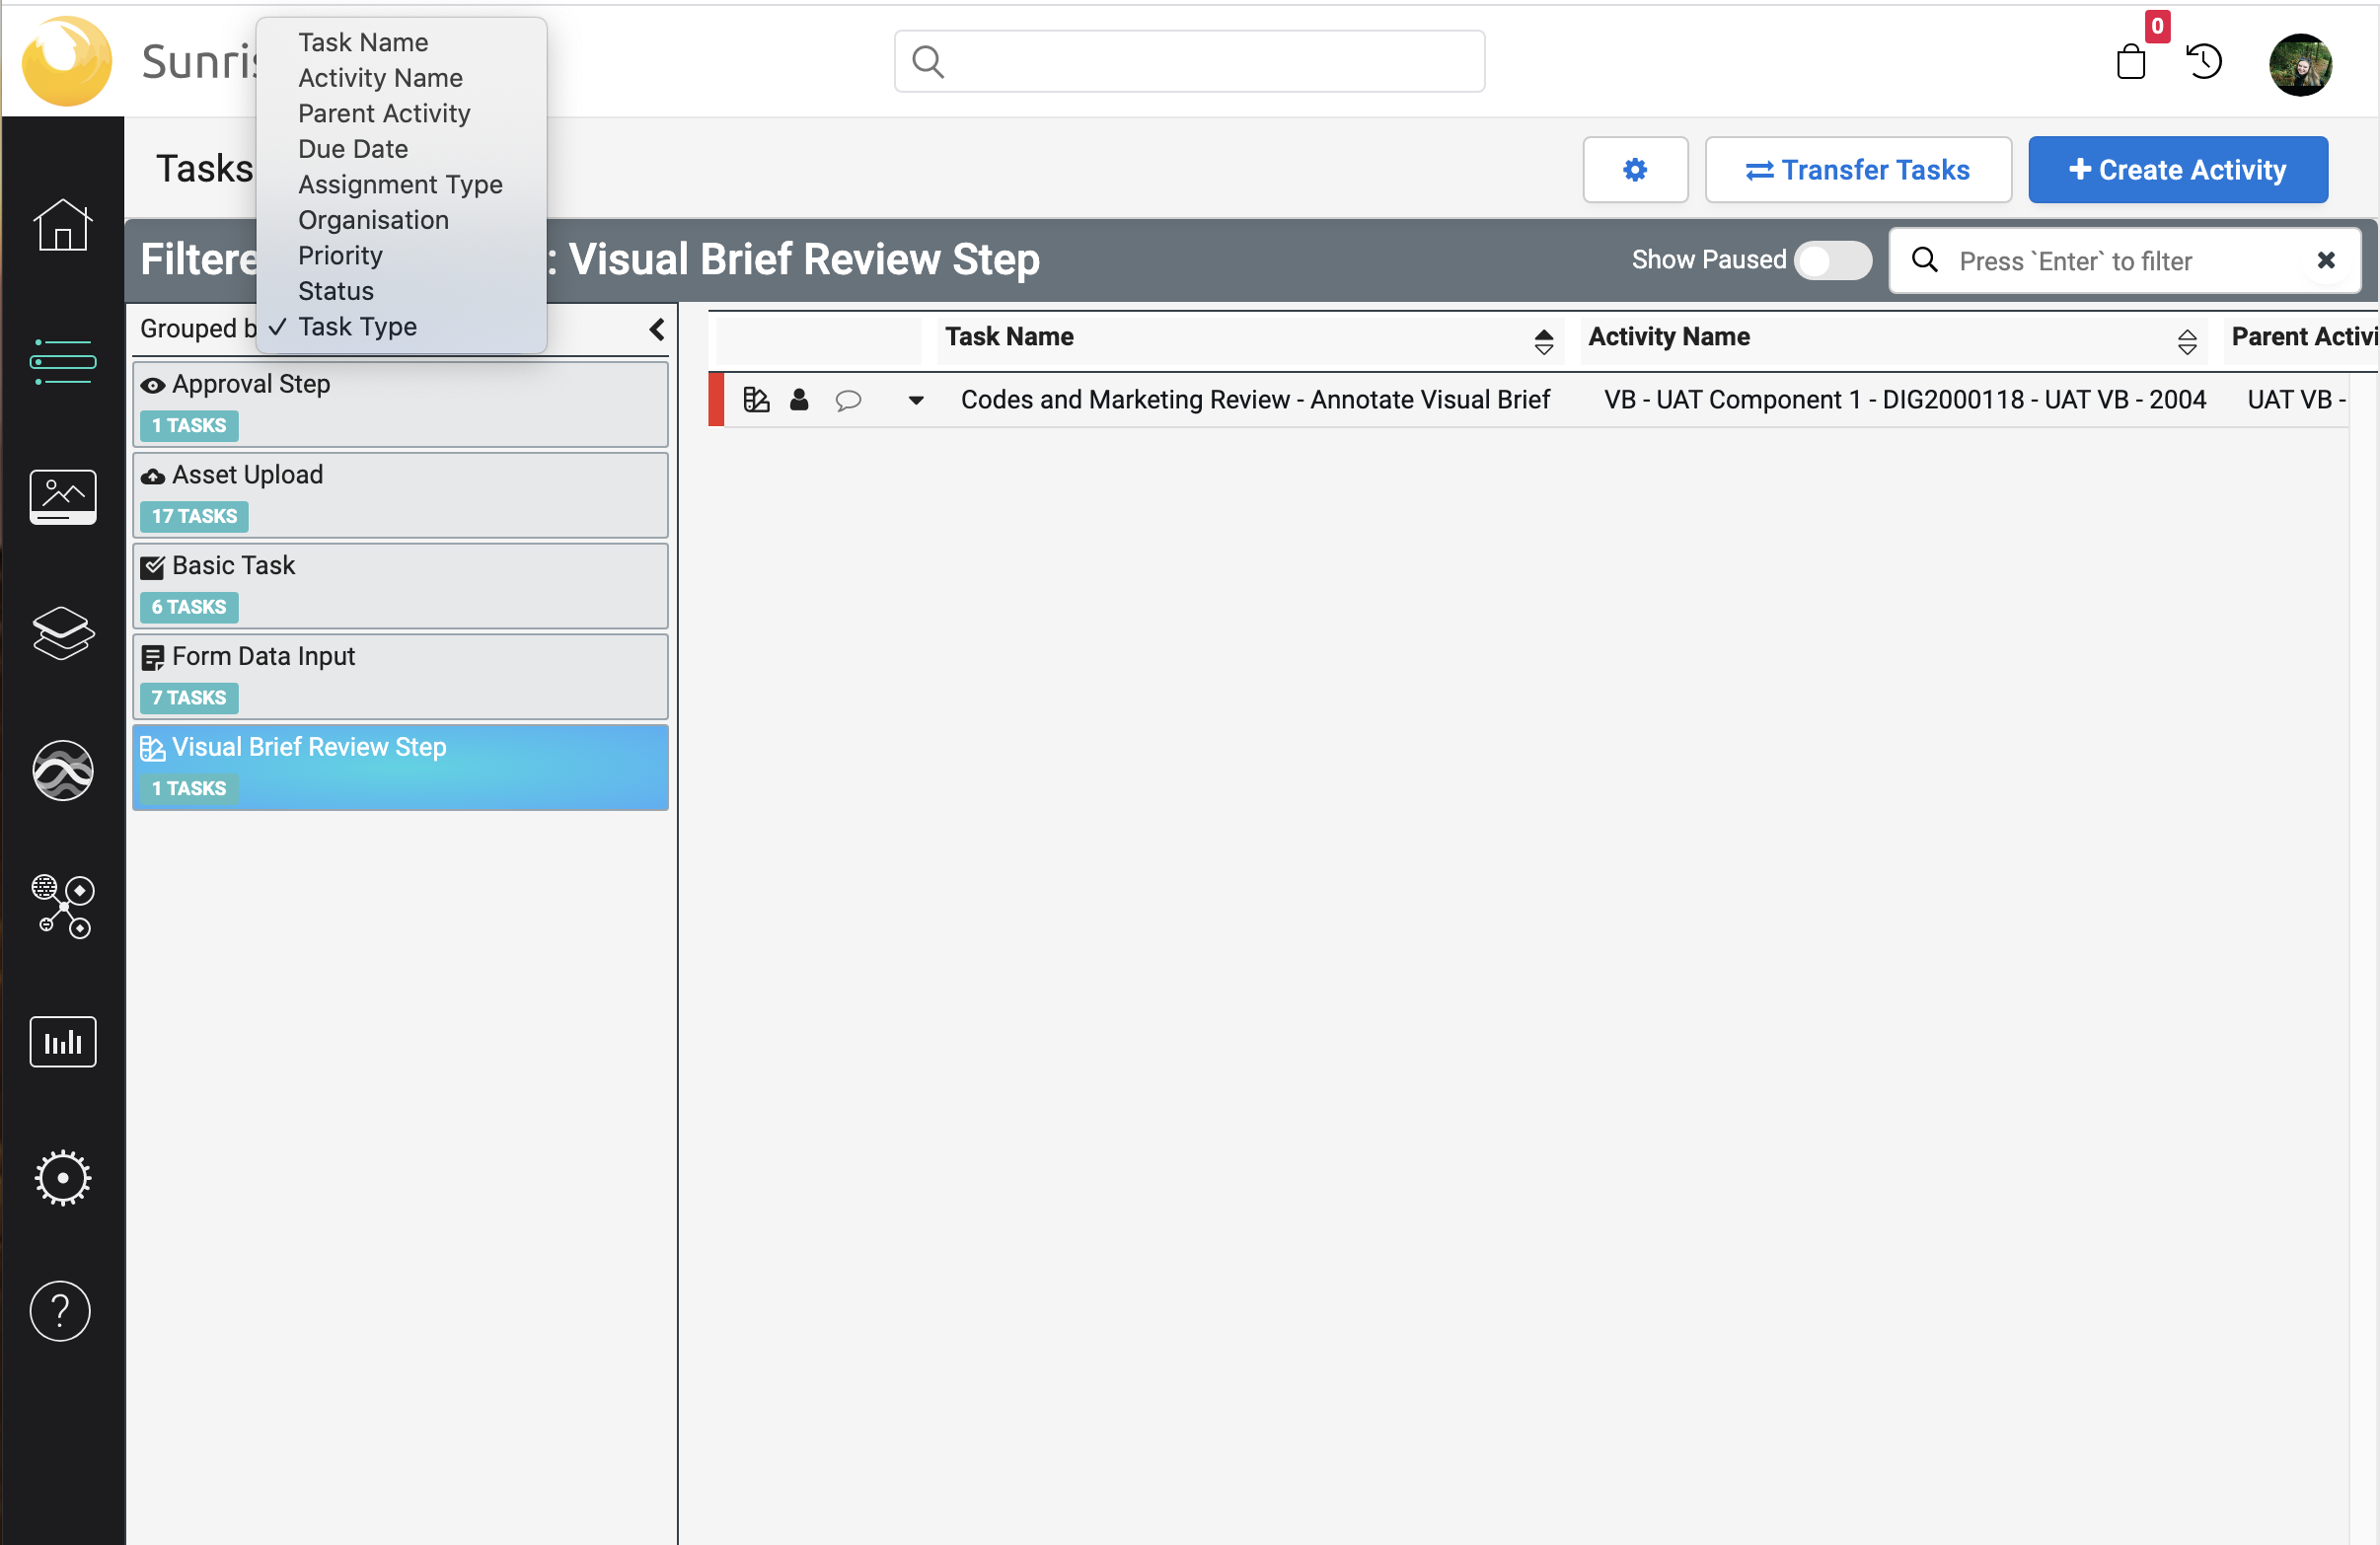Select the Asset Upload task group
The width and height of the screenshot is (2380, 1545).
400,495
